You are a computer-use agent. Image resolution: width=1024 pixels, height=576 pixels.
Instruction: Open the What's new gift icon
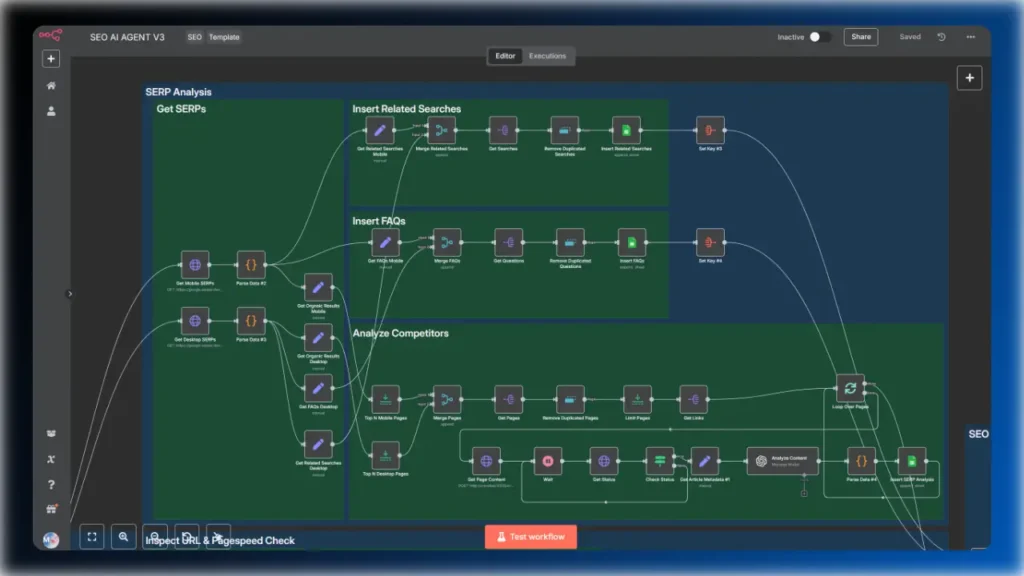click(51, 509)
